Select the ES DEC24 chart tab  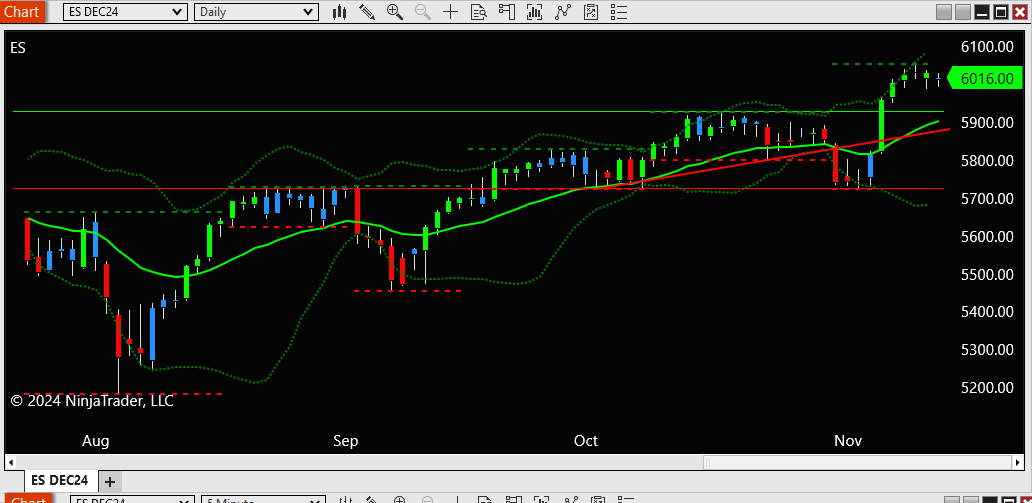(60, 481)
